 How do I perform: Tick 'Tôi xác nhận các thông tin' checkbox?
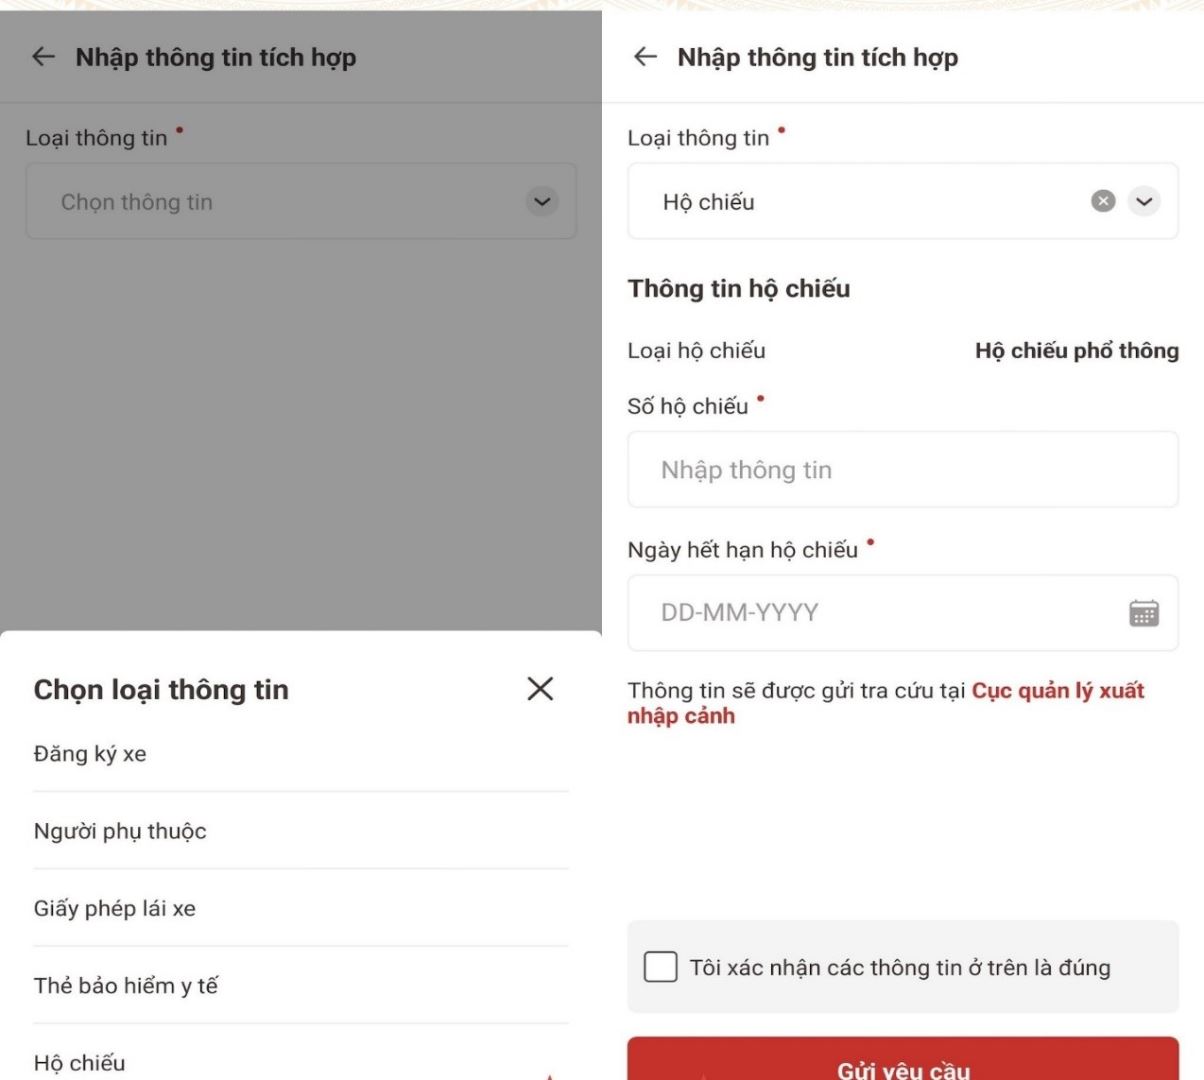coord(660,967)
